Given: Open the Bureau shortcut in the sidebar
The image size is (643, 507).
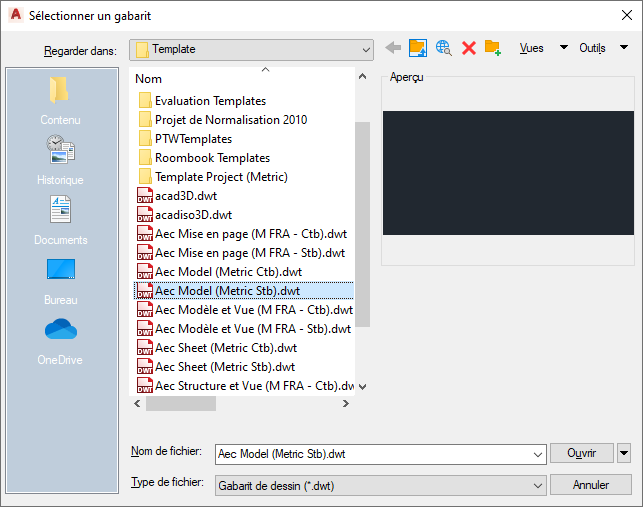Looking at the screenshot, I should pyautogui.click(x=60, y=281).
